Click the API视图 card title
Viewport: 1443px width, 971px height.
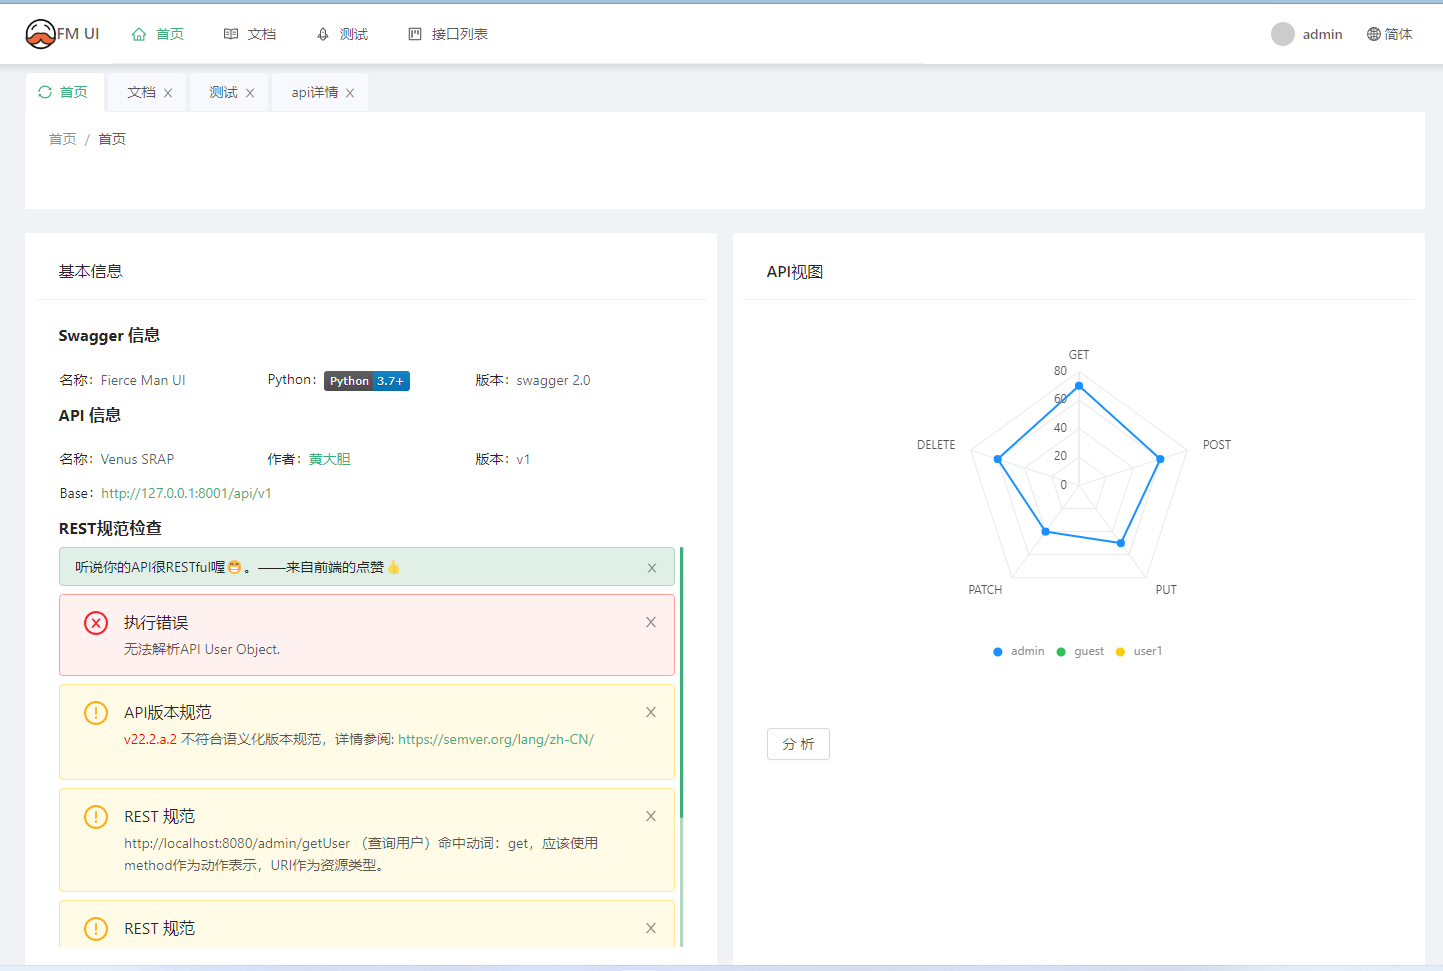click(795, 272)
